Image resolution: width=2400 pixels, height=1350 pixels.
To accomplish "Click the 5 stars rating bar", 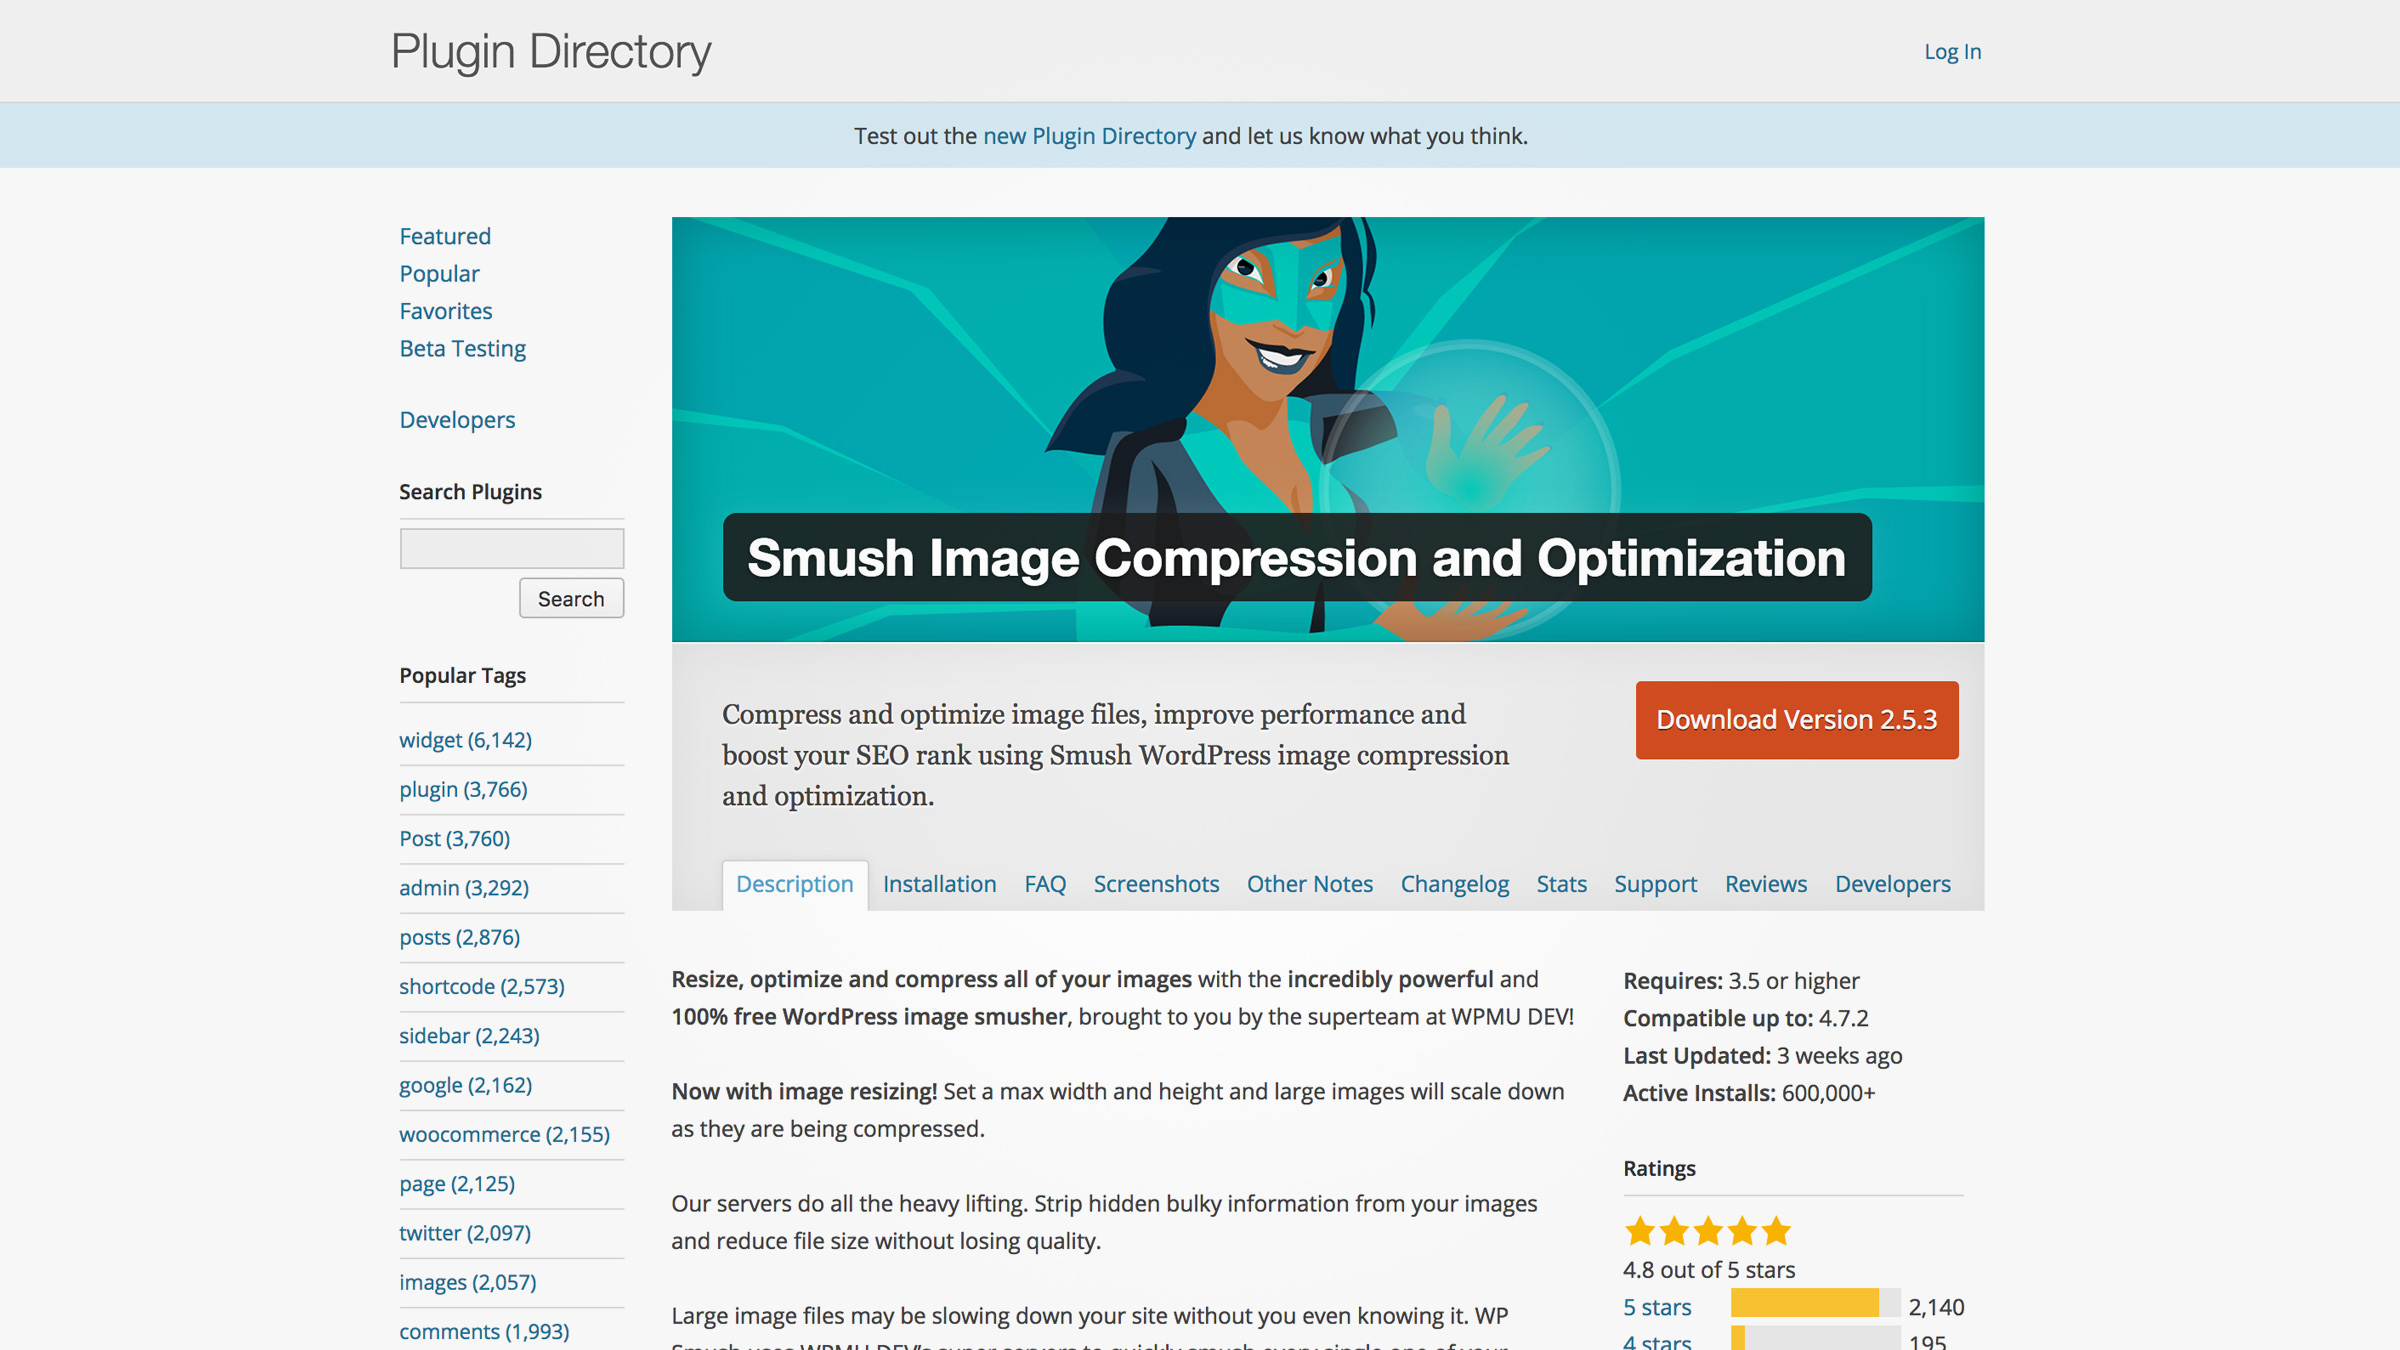I will coord(1815,1303).
